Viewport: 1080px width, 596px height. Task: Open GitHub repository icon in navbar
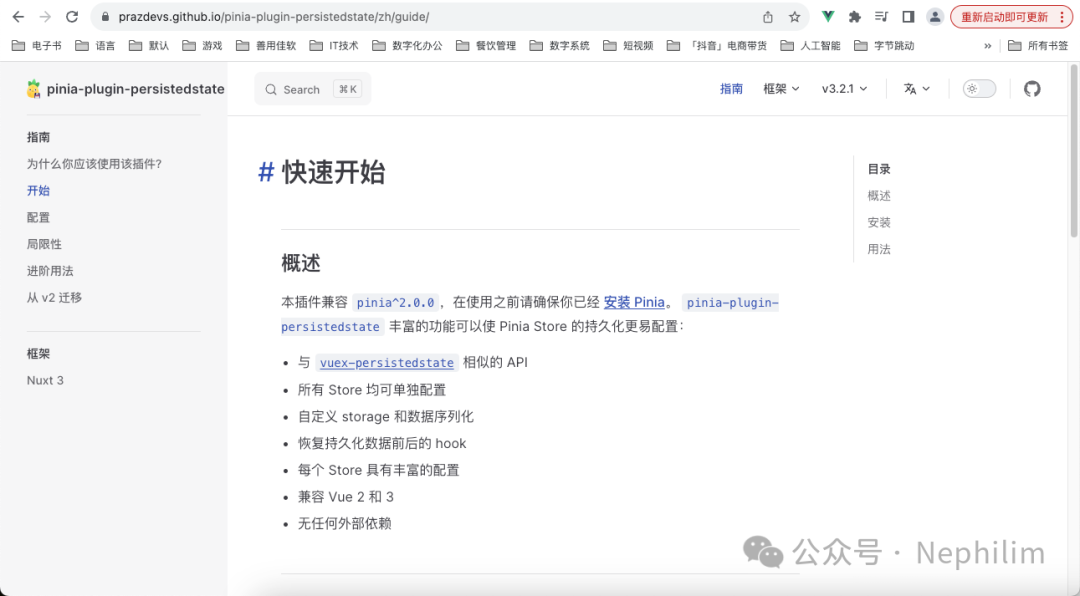tap(1032, 88)
